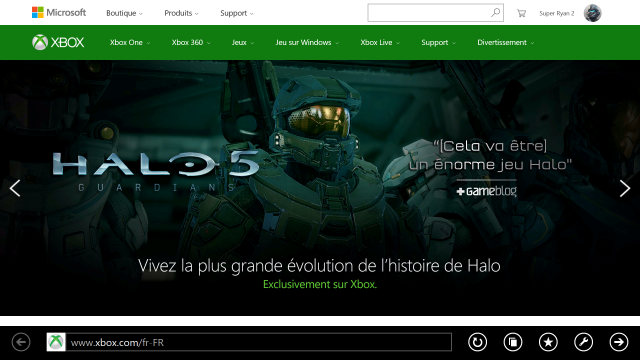The image size is (640, 360).
Task: Open the tabs view icon
Action: [513, 342]
